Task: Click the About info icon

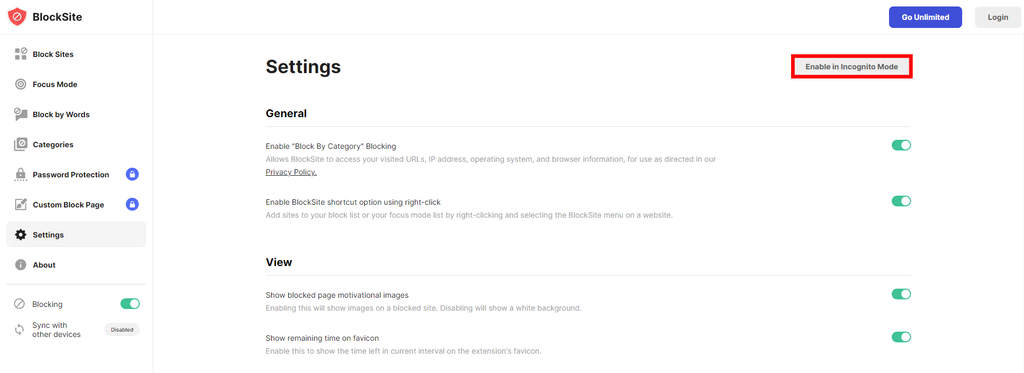Action: 20,265
